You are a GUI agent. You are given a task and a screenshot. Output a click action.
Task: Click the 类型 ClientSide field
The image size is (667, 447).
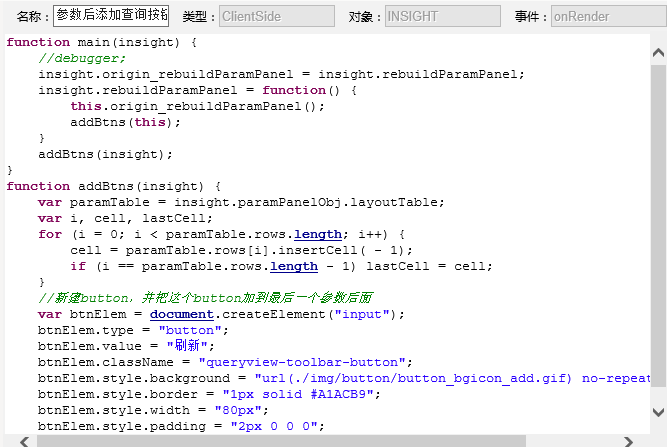pos(277,16)
